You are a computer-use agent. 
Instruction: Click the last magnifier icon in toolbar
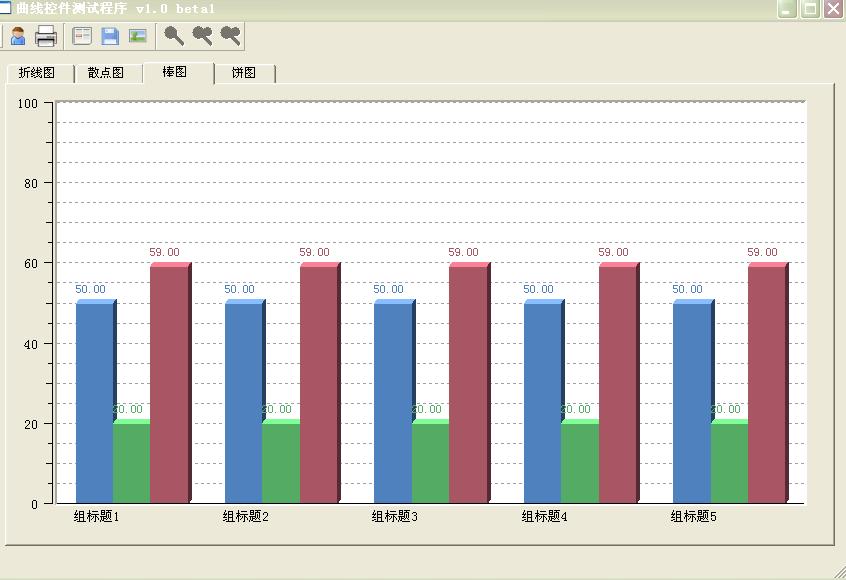point(230,36)
